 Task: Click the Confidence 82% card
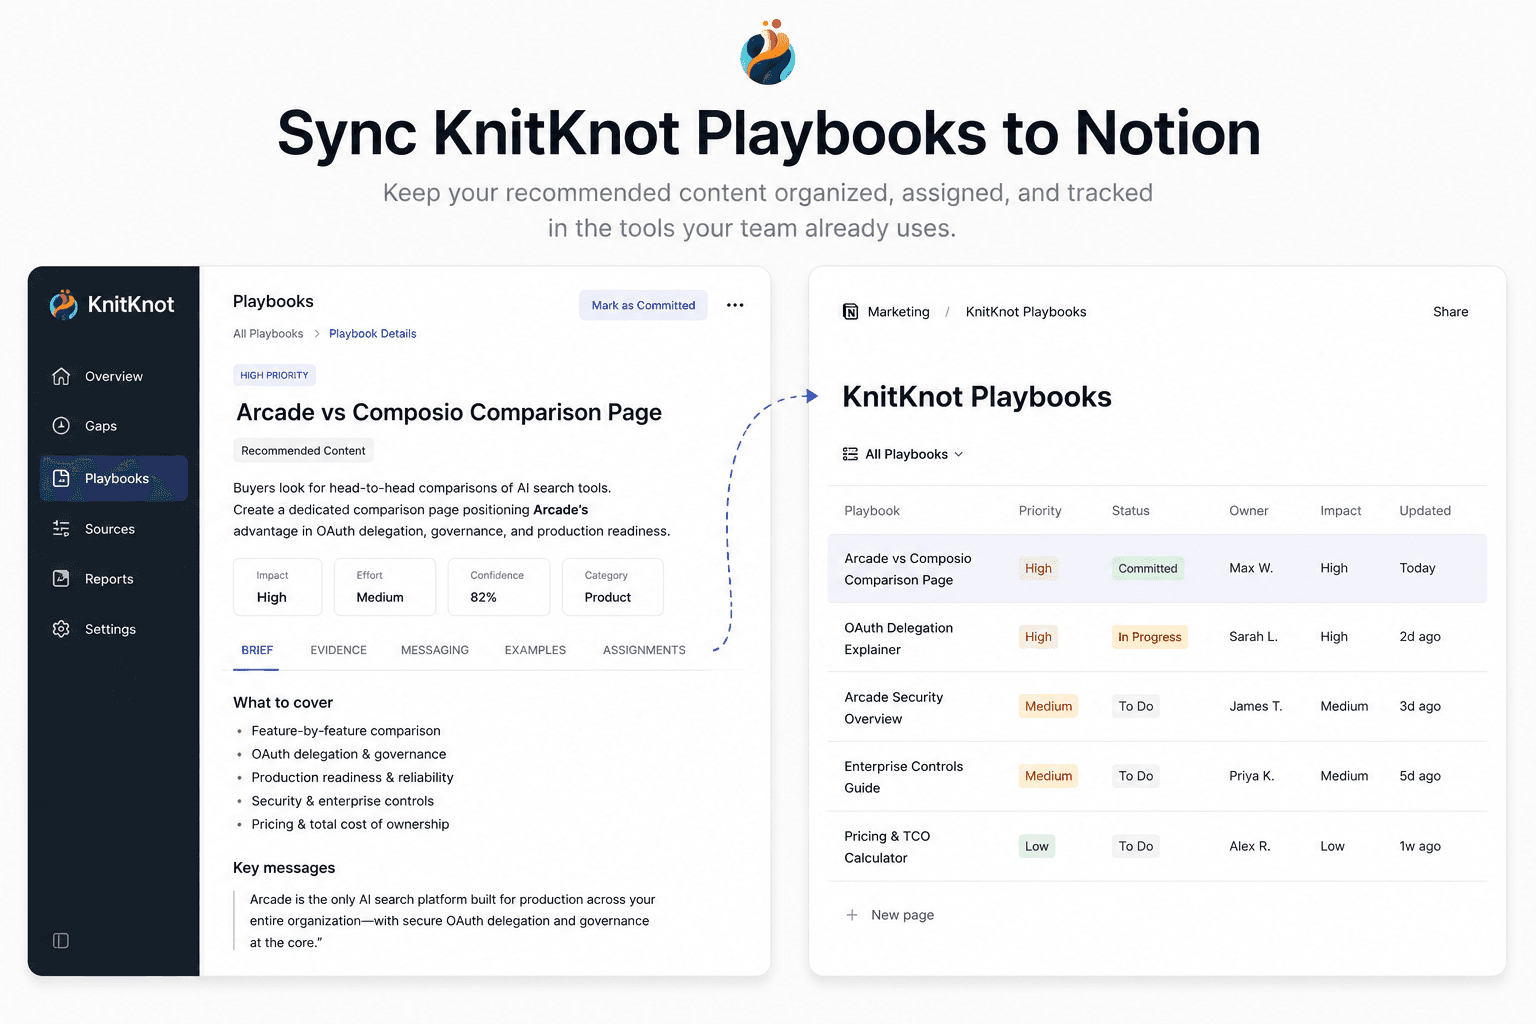499,587
